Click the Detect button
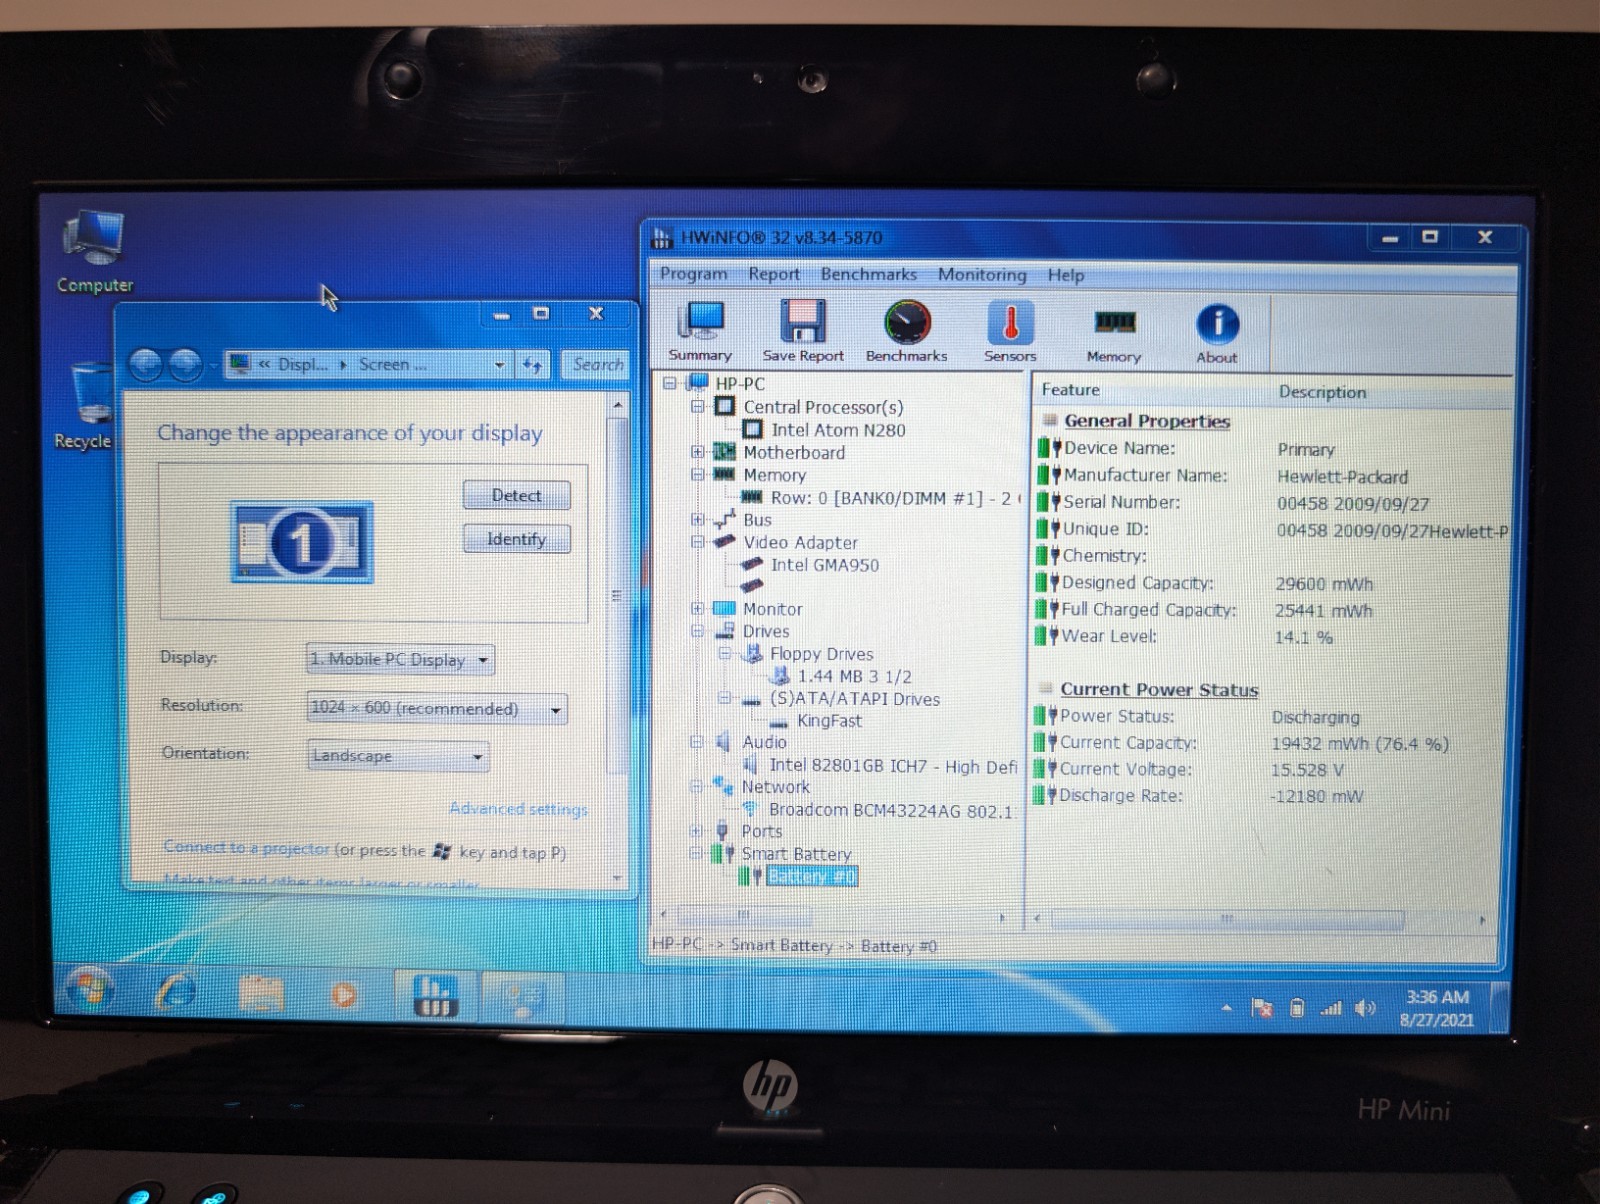 pyautogui.click(x=516, y=495)
